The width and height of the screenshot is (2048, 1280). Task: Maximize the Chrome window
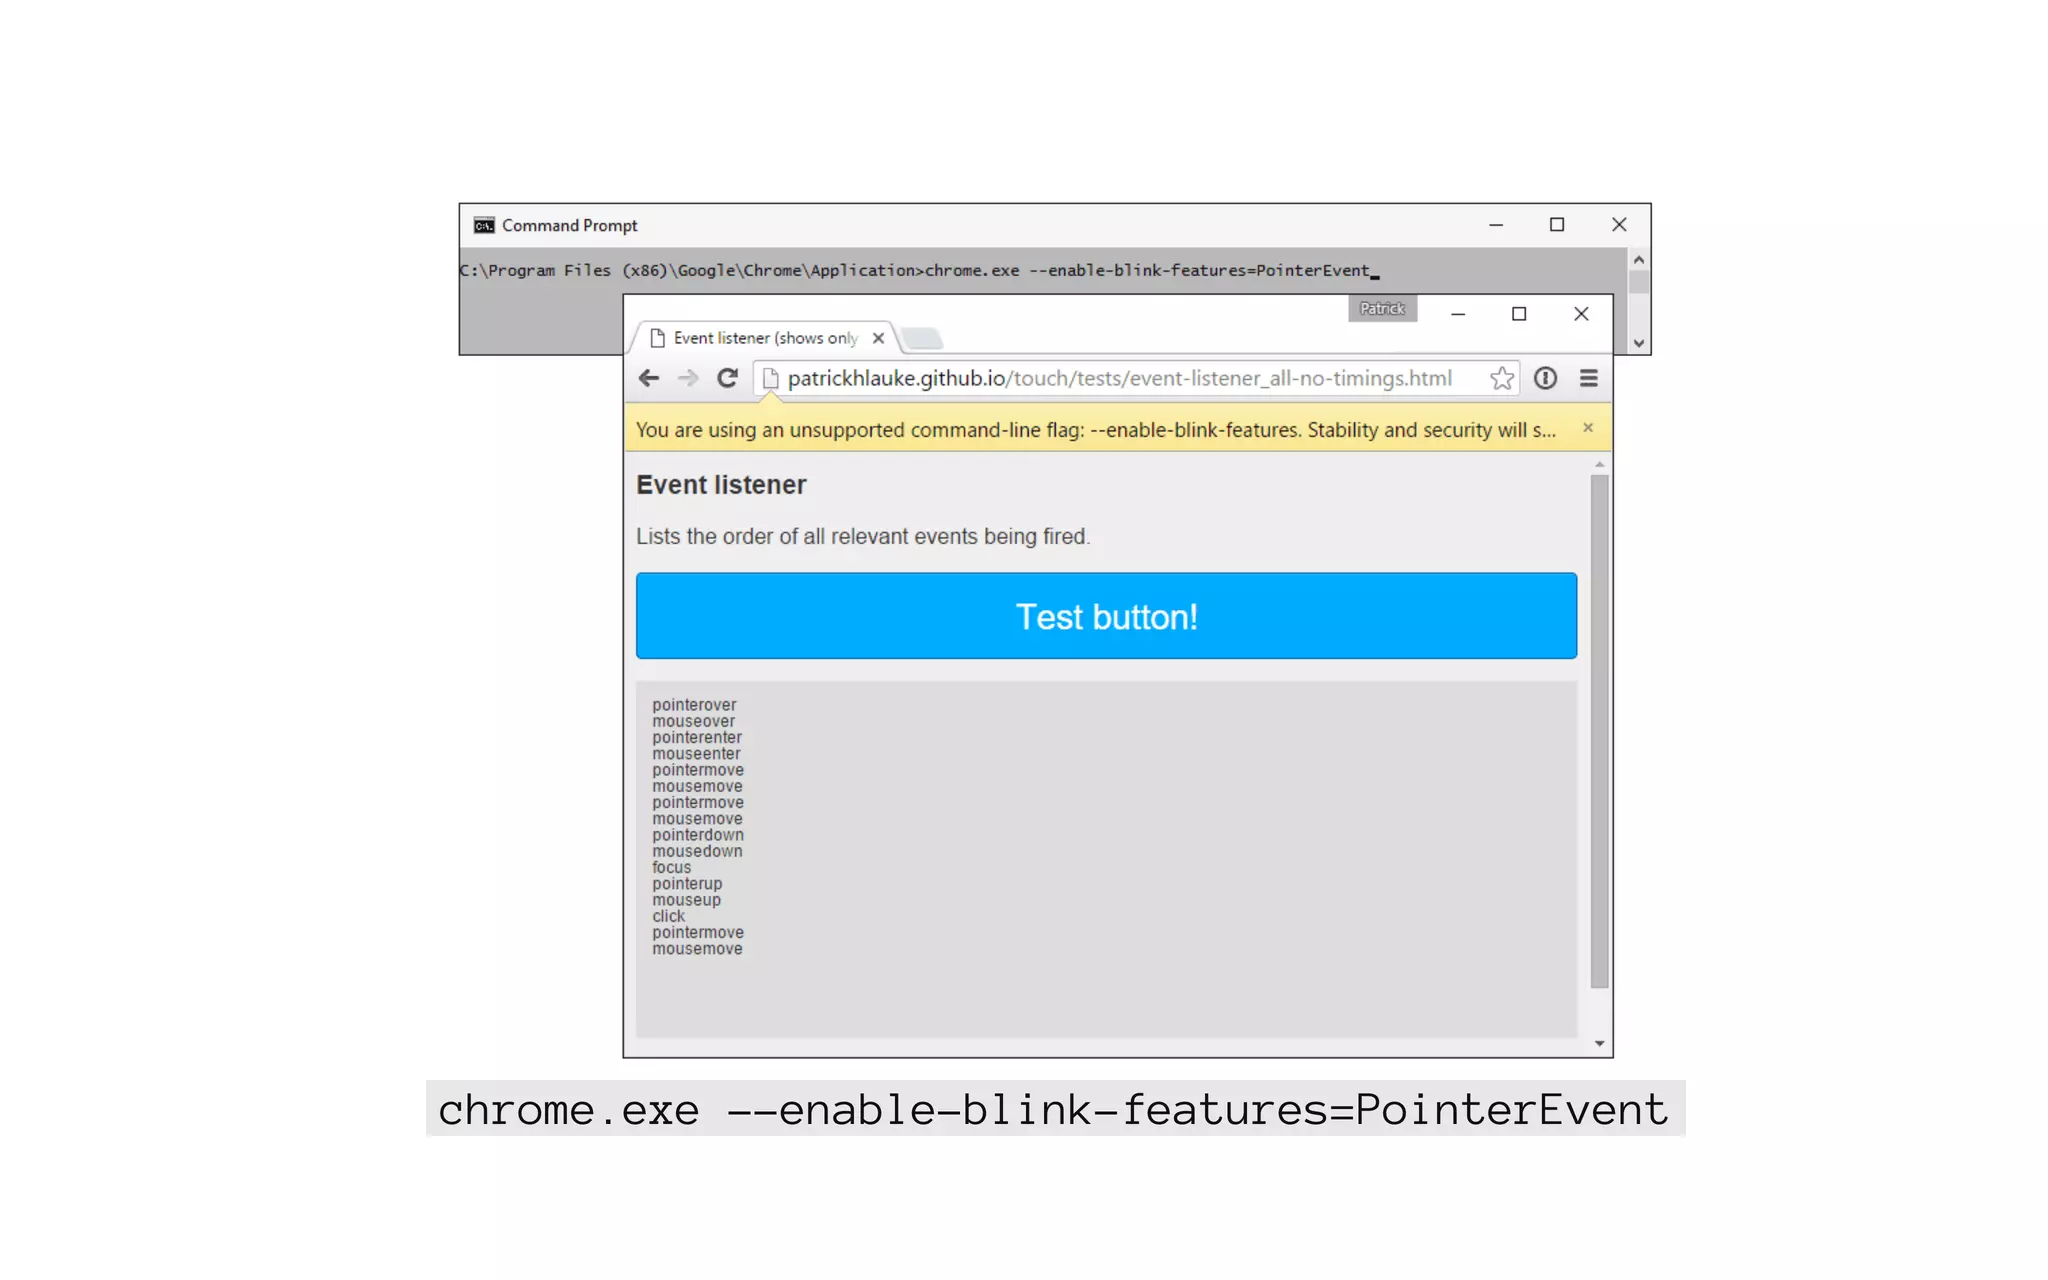point(1519,314)
